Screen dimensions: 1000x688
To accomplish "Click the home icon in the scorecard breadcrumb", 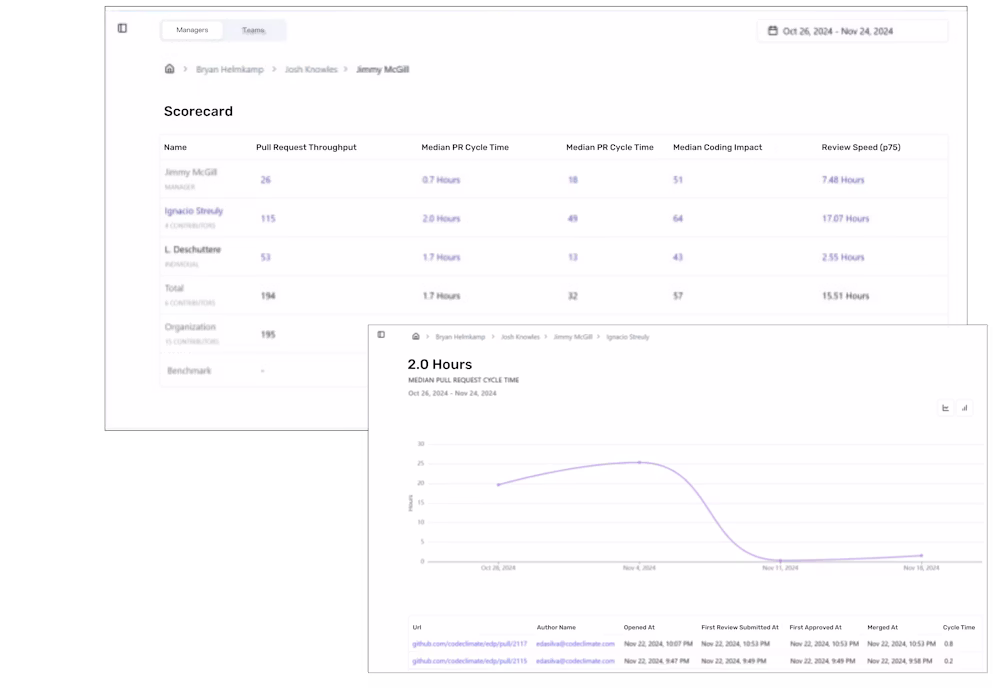I will pyautogui.click(x=169, y=70).
